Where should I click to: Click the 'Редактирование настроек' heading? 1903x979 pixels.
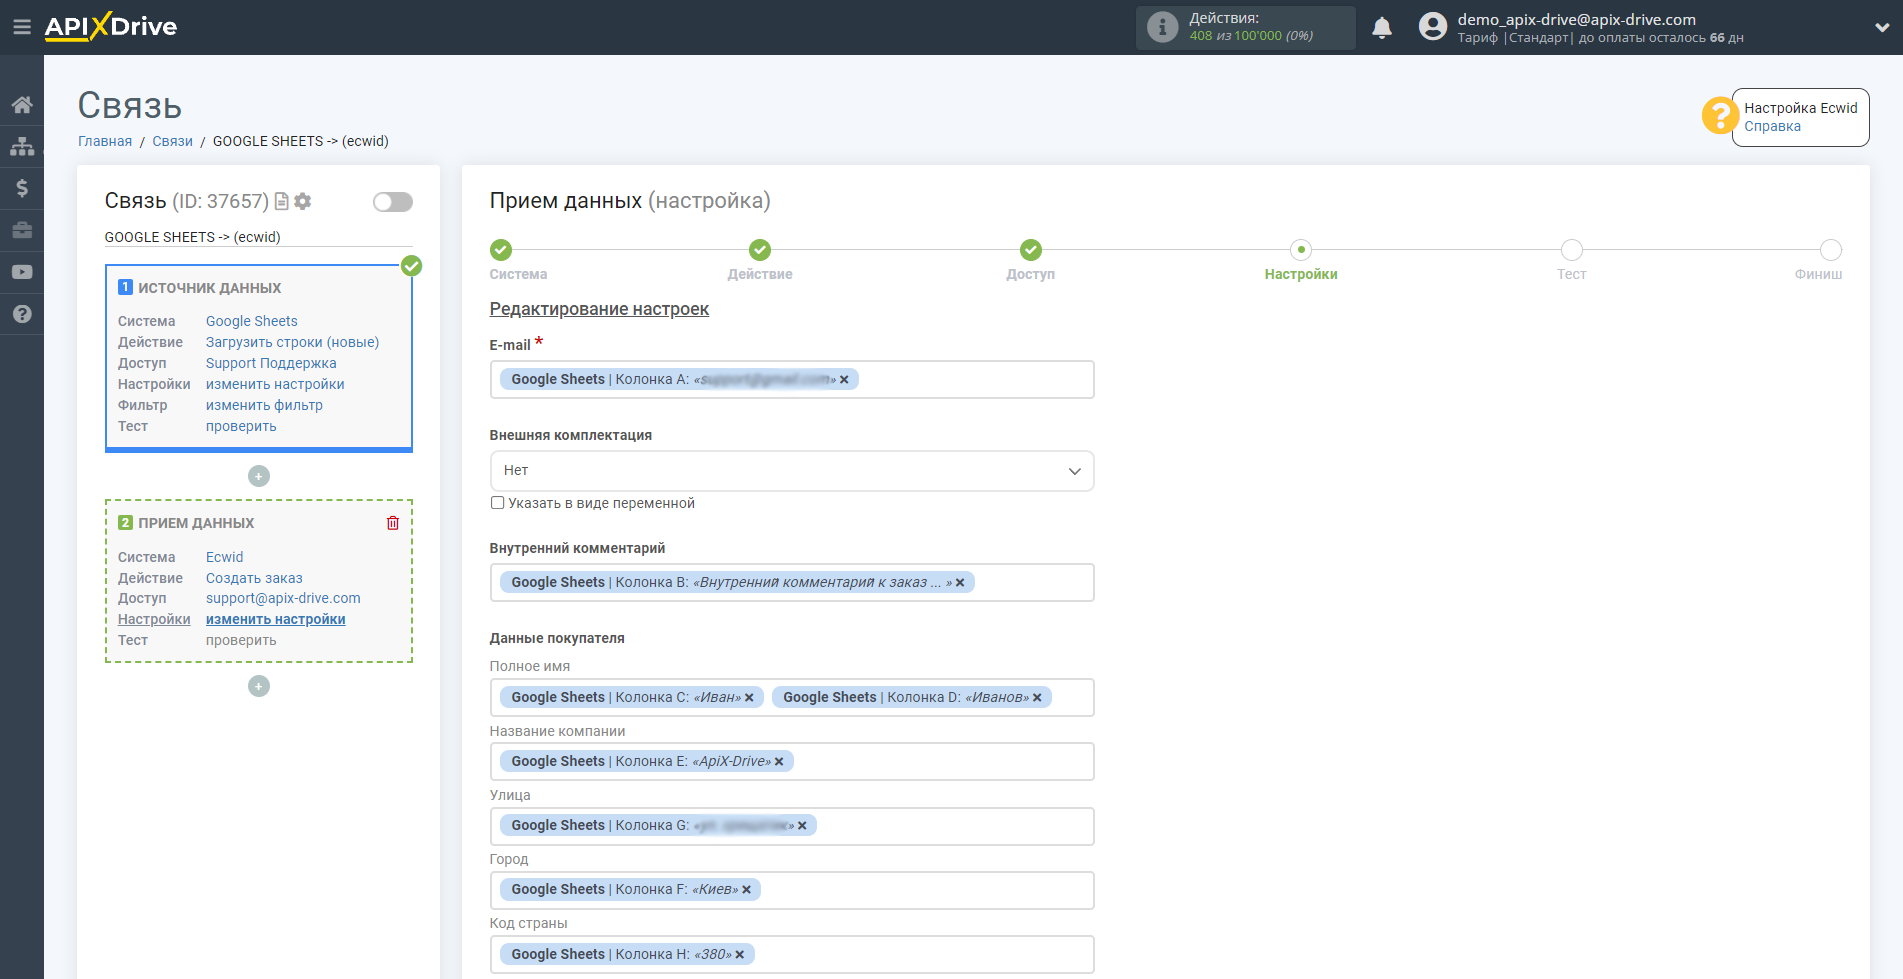[x=599, y=309]
